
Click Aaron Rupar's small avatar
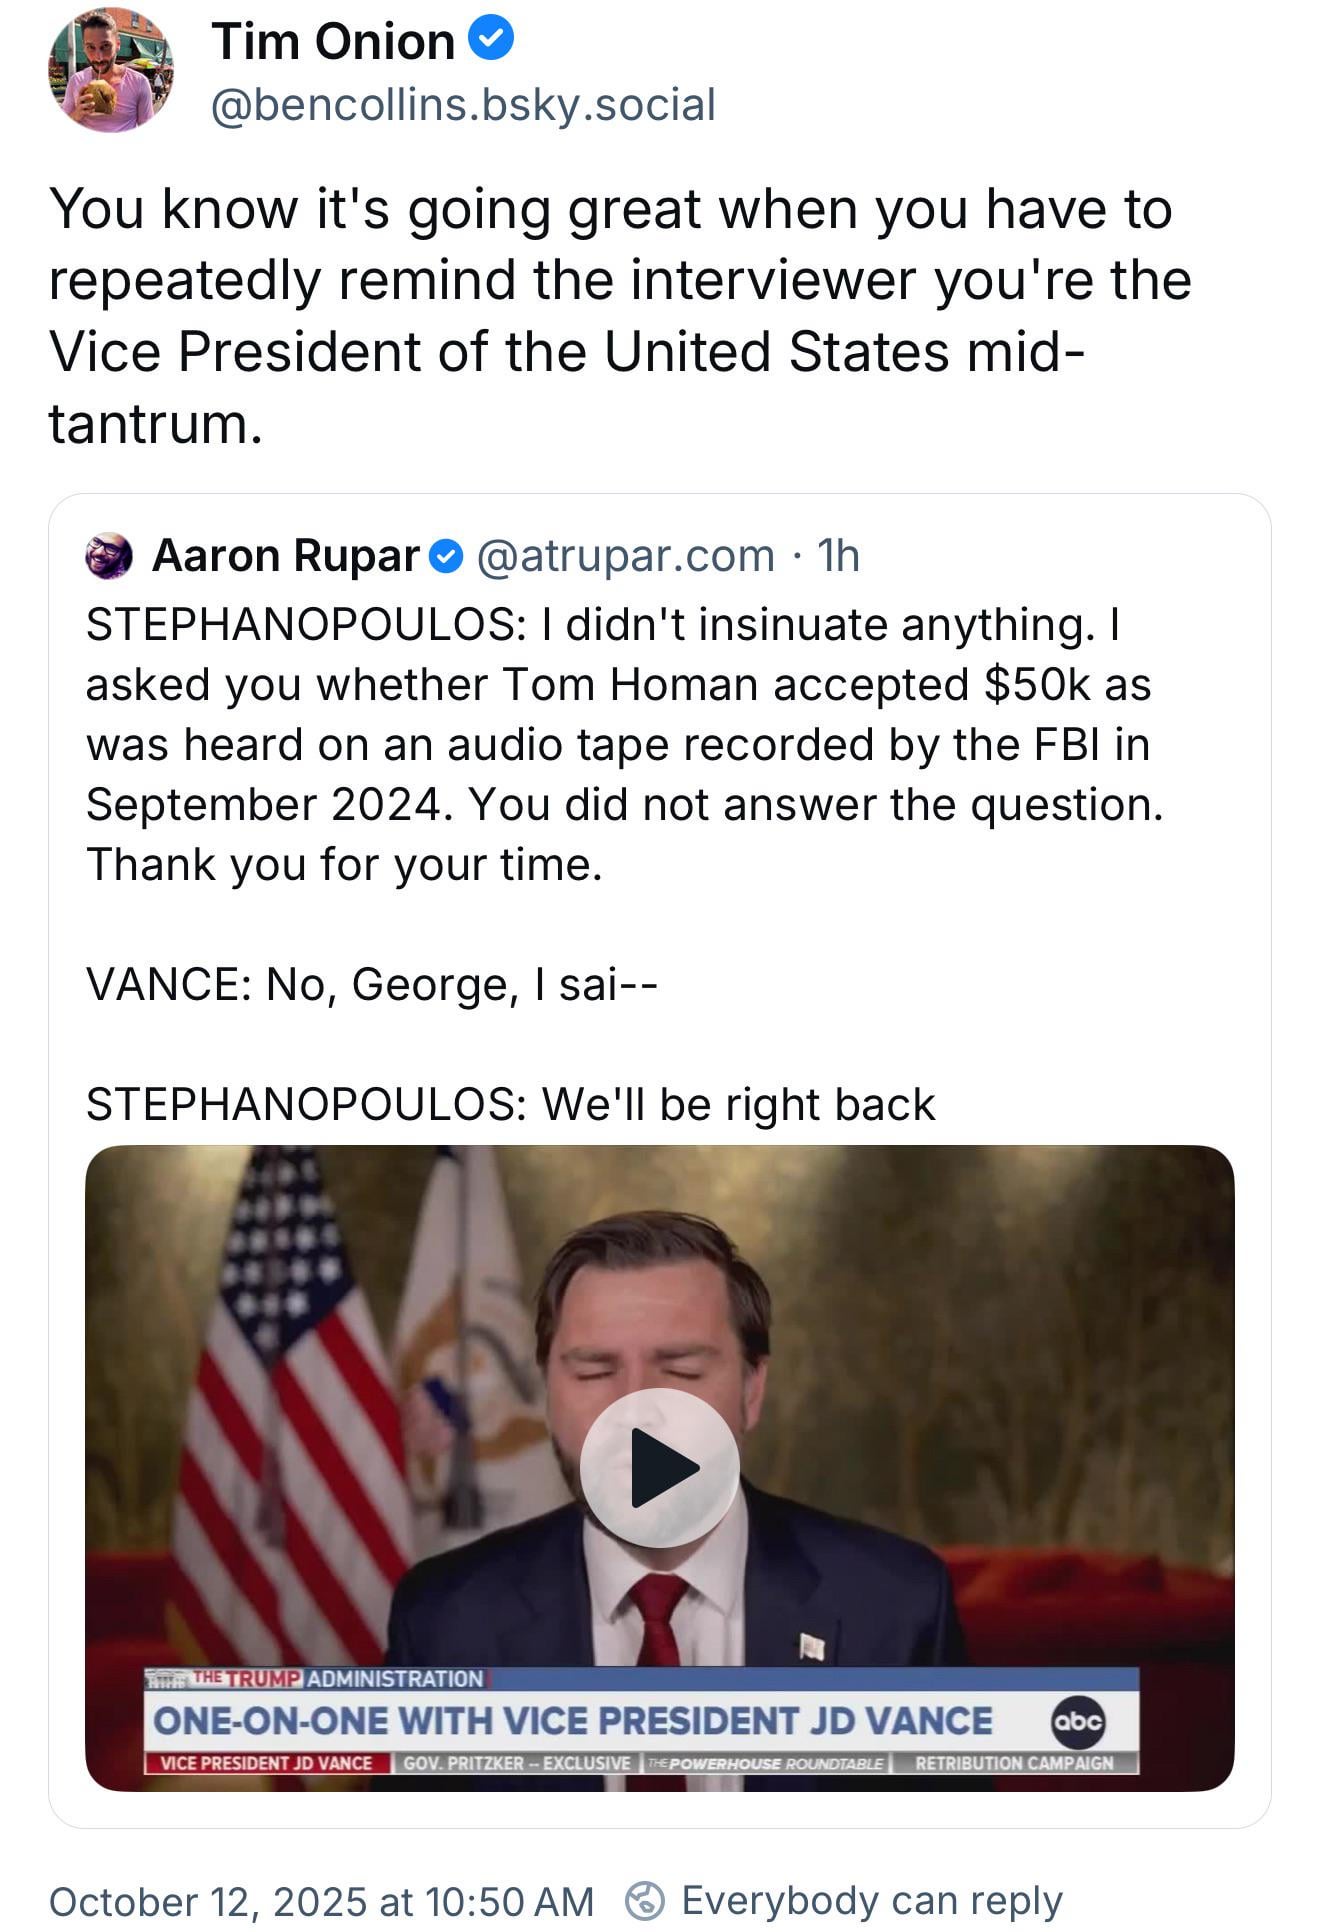[109, 556]
